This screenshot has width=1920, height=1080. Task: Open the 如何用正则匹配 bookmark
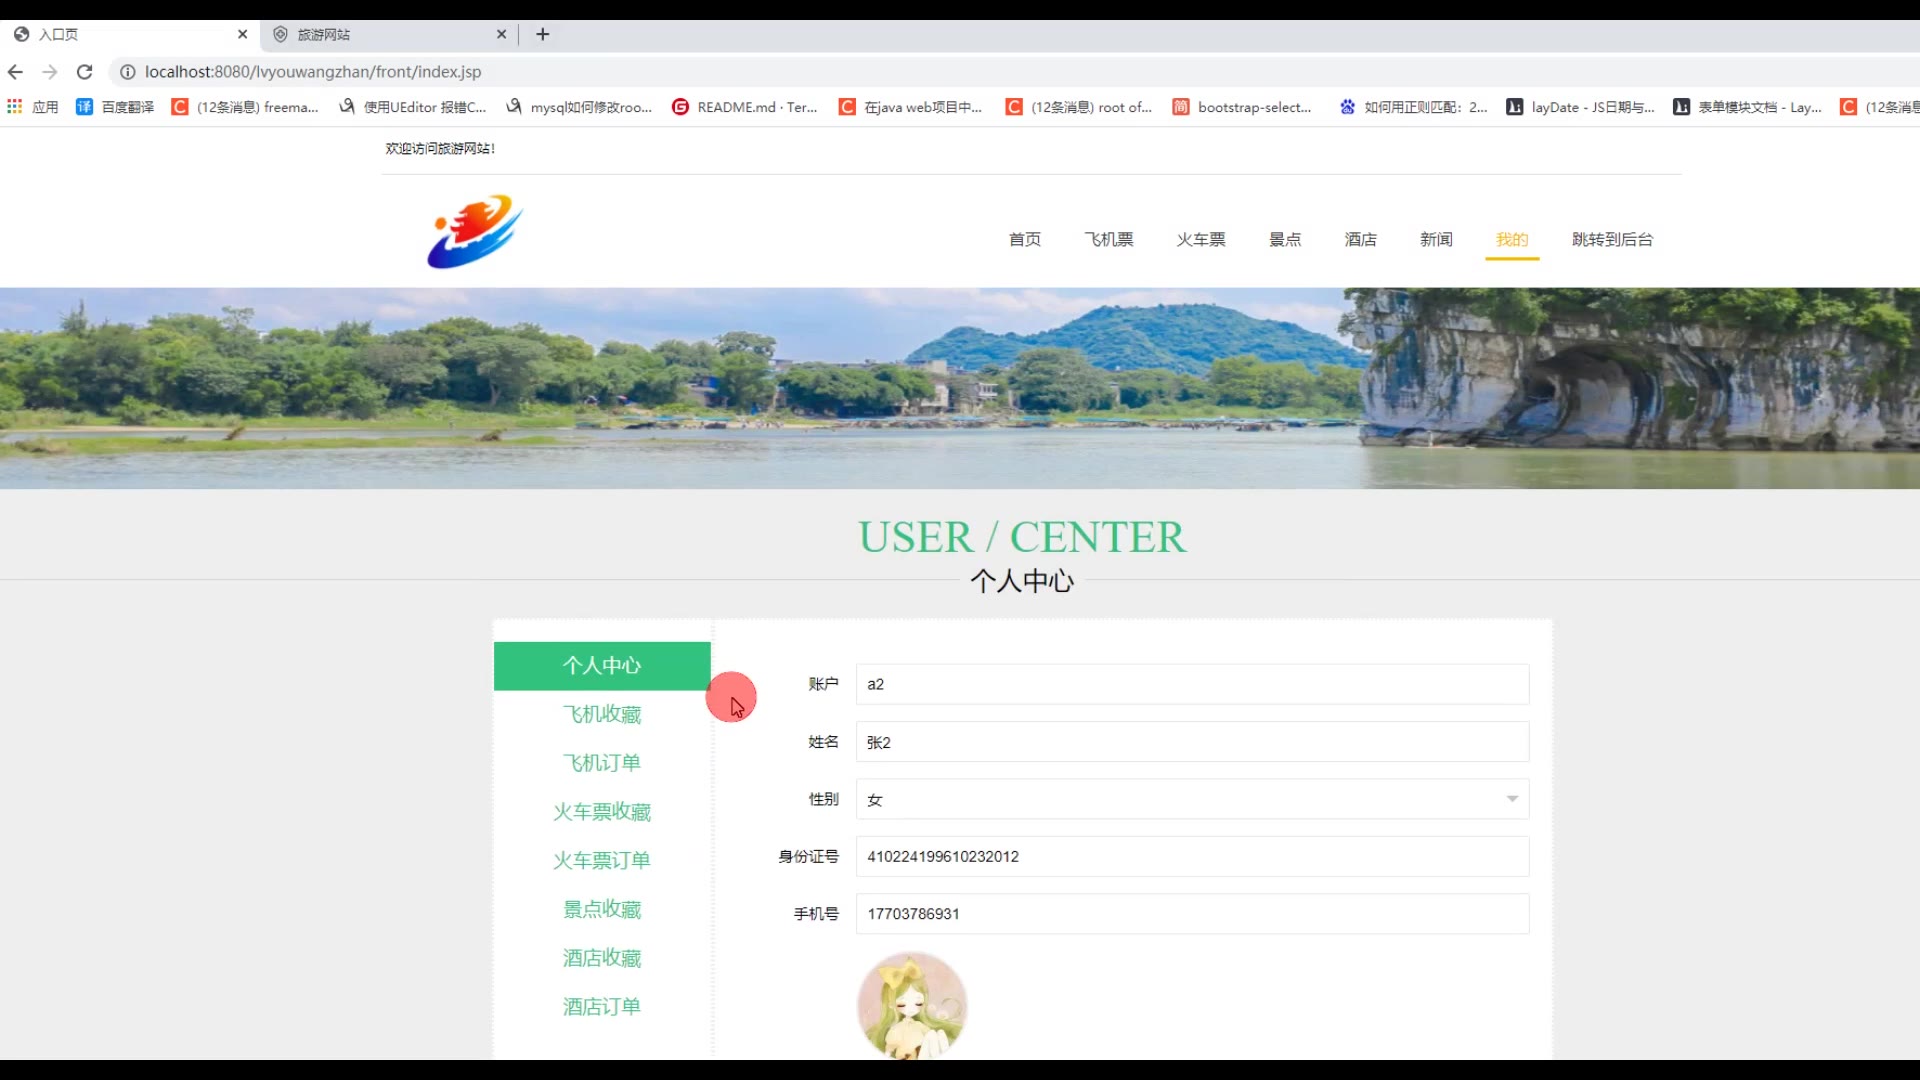tap(1414, 107)
